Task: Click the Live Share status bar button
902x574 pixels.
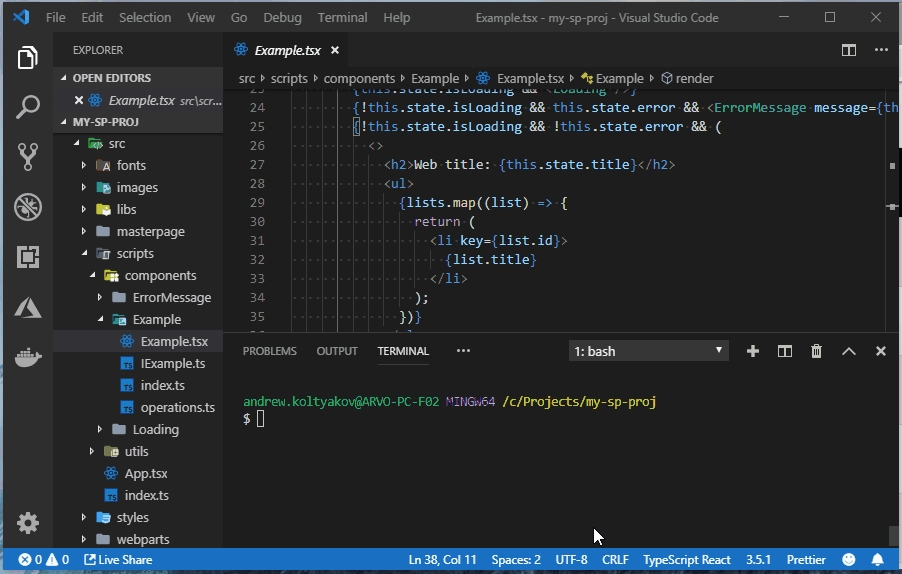Action: click(118, 560)
